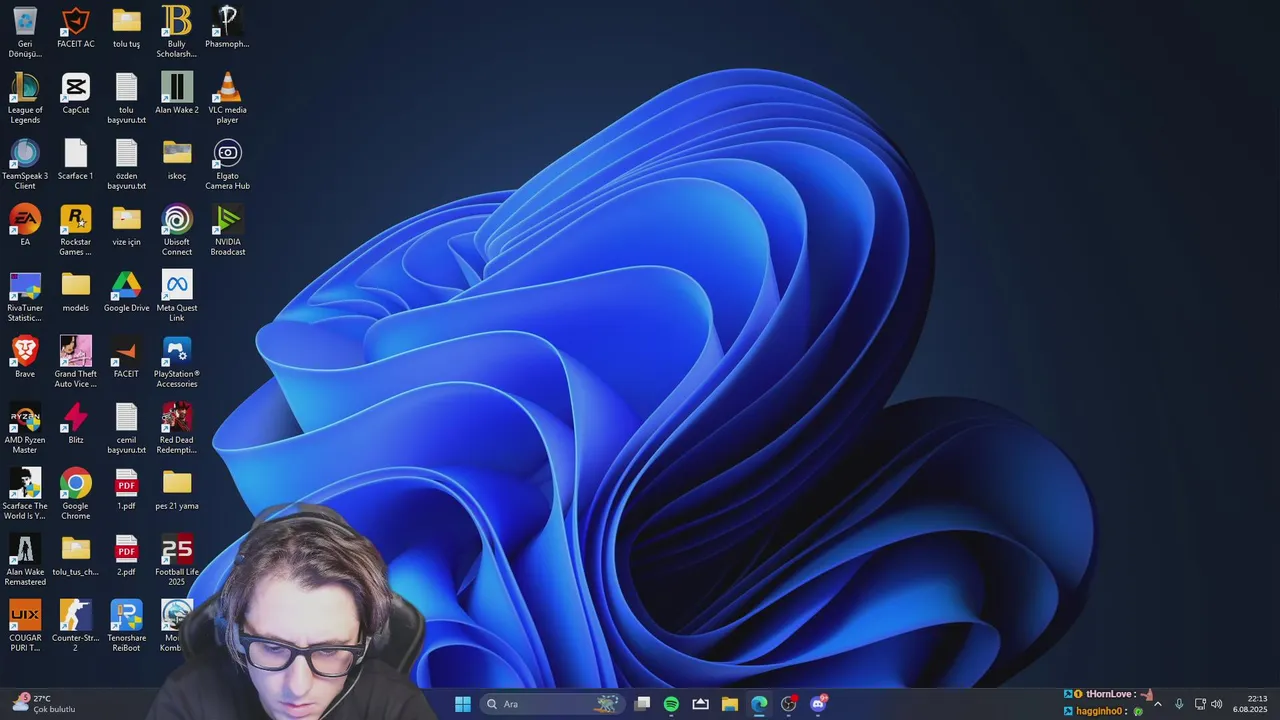Launch Football Life 2025

click(177, 559)
